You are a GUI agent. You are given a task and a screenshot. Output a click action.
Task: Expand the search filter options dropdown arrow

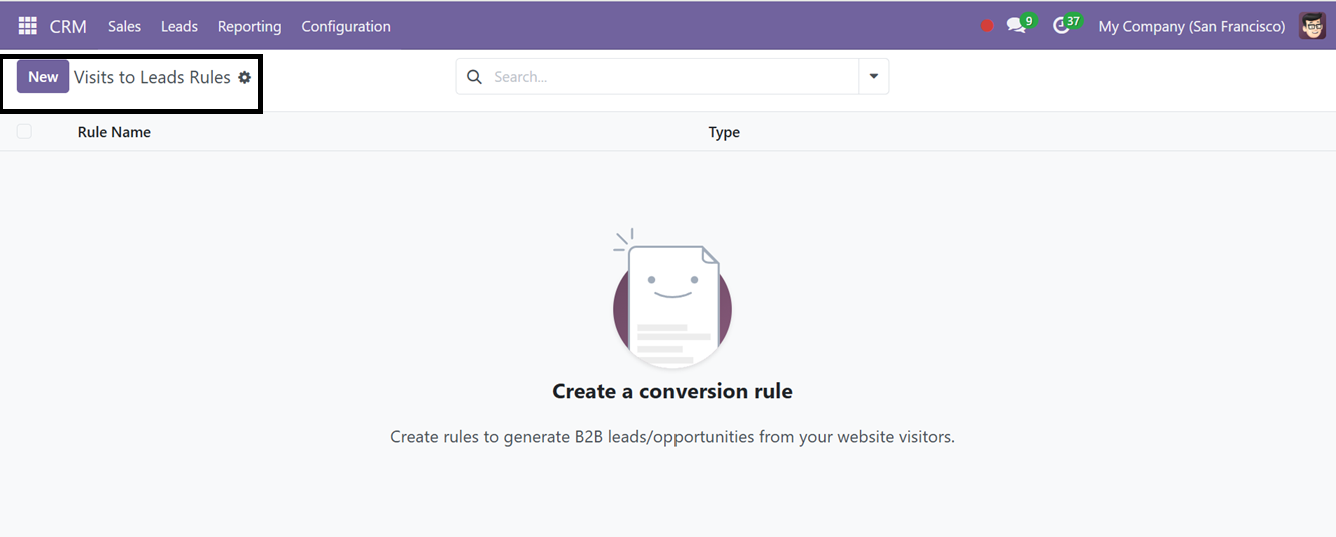[x=873, y=76]
